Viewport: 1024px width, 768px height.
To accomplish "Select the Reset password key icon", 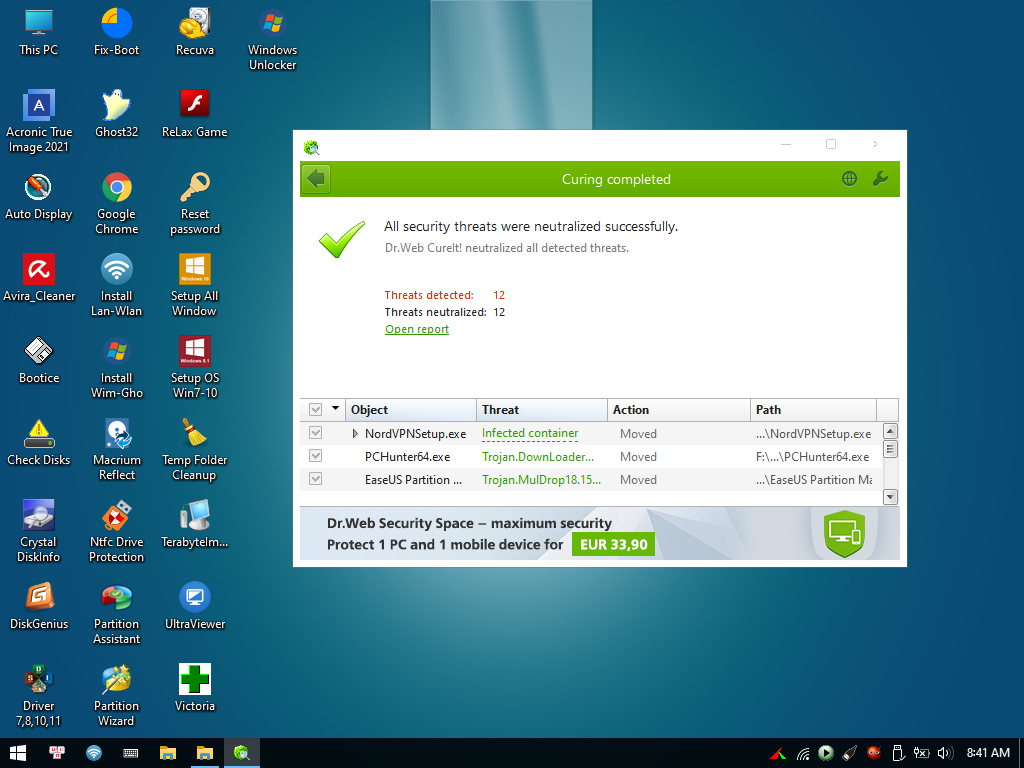I will (195, 204).
